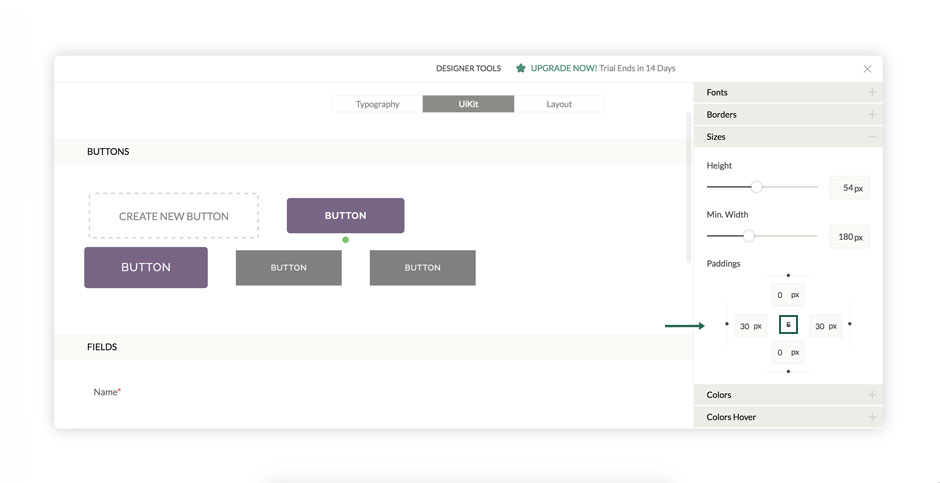Click the UPGRADE NOW! link

[x=564, y=68]
